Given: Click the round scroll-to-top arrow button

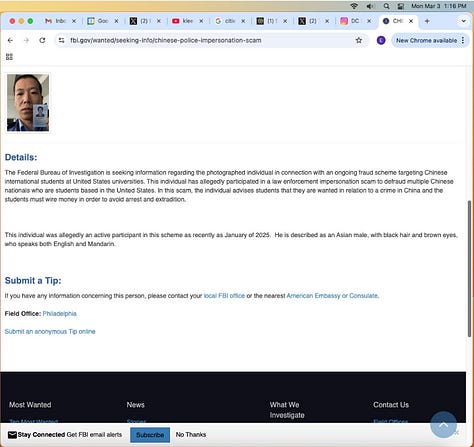Looking at the screenshot, I should [443, 425].
